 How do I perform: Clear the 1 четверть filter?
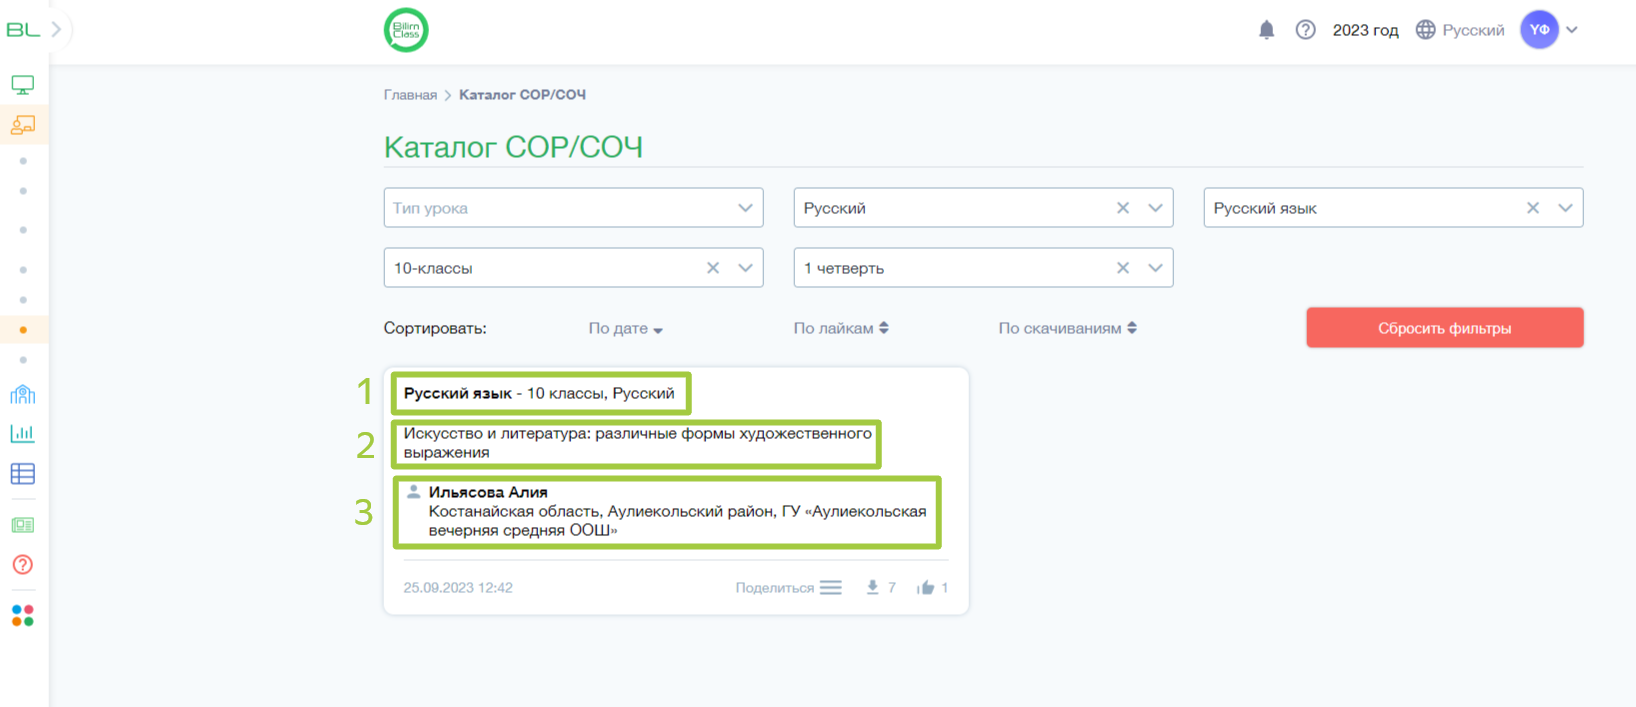pos(1123,268)
